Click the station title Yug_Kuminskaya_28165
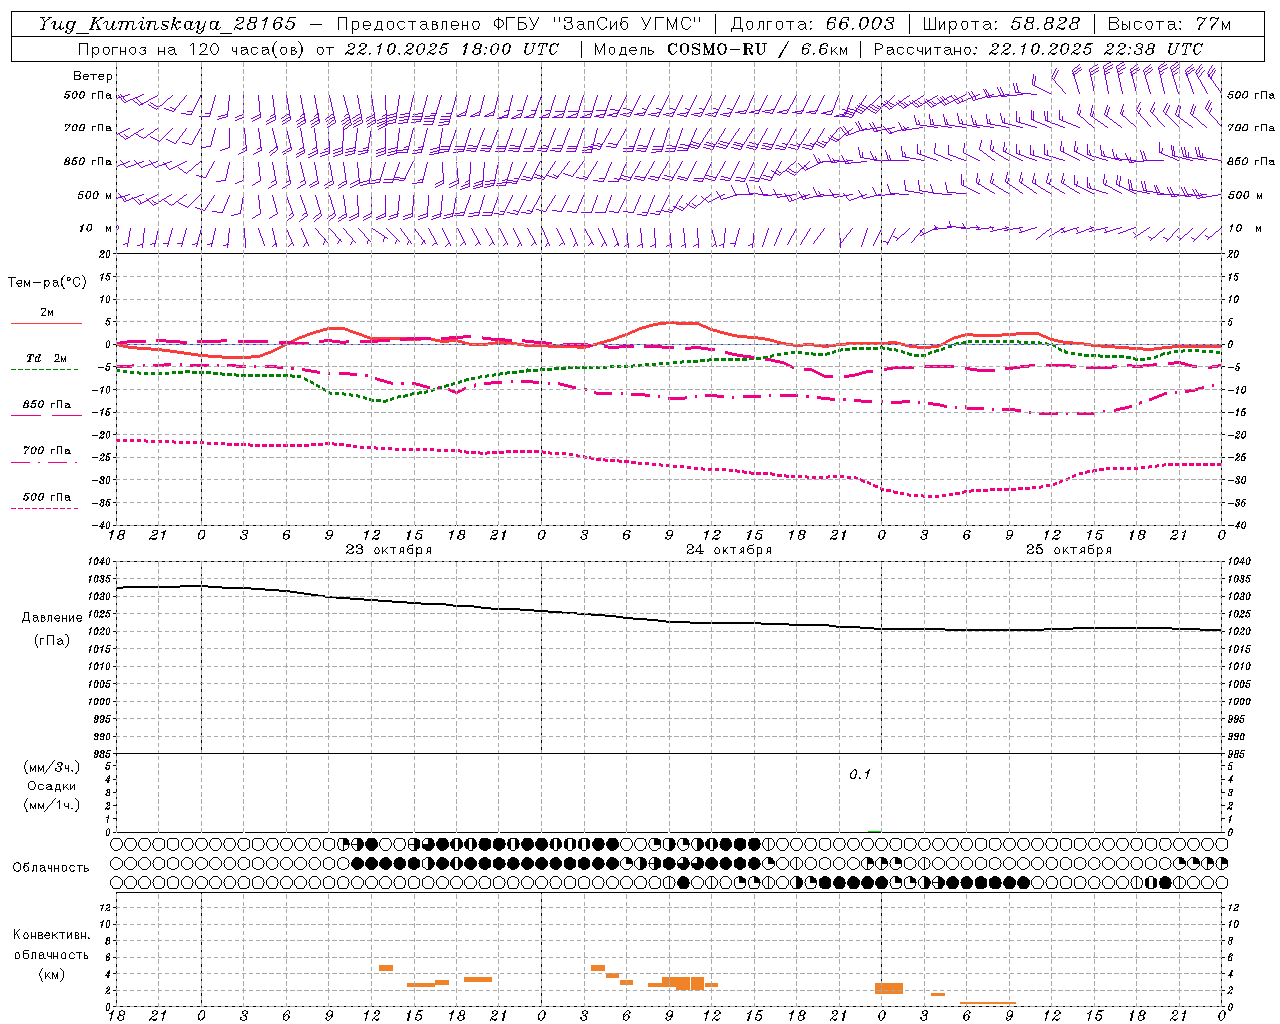This screenshot has width=1280, height=1024. coord(167,24)
